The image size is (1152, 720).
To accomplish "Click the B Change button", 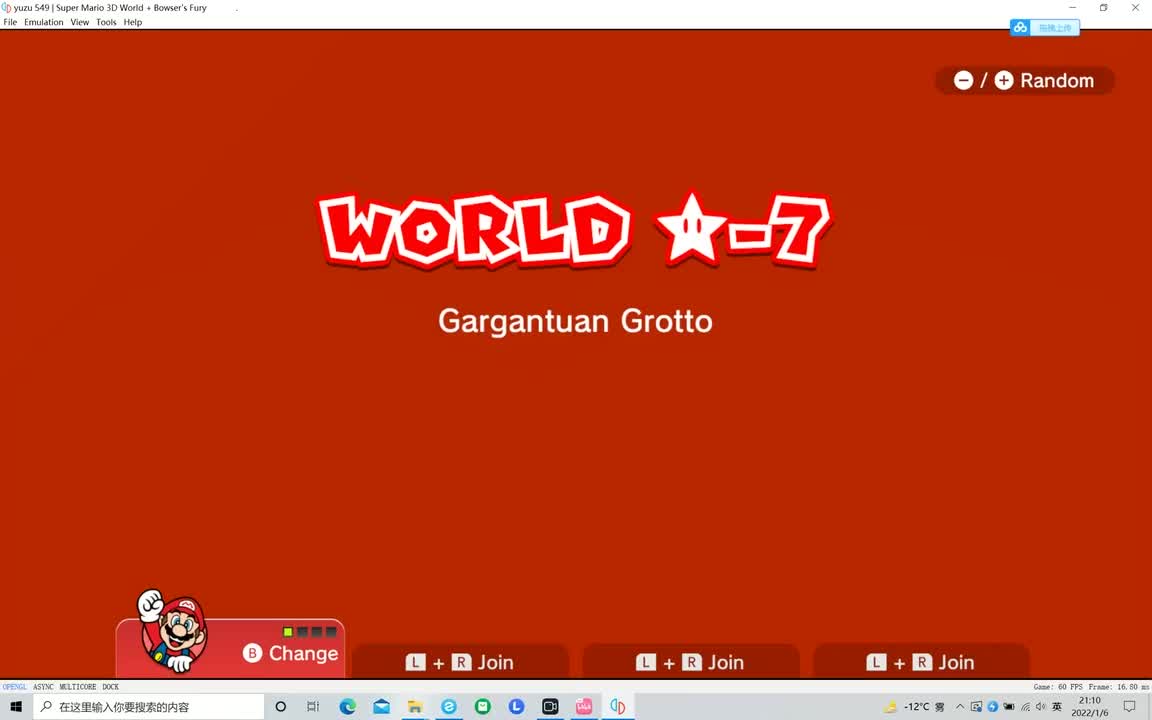I will tap(291, 653).
